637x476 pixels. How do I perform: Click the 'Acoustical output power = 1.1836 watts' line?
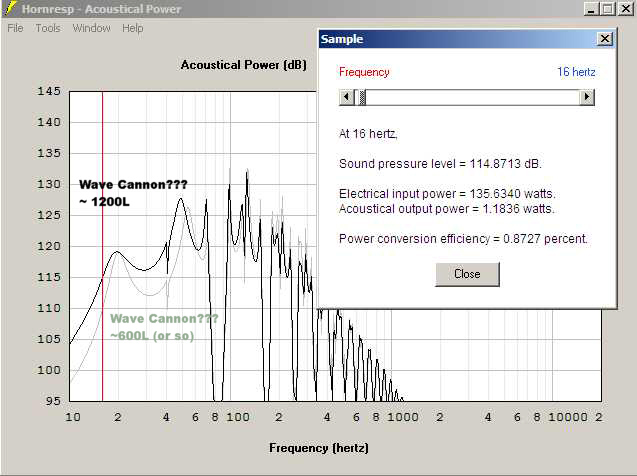pyautogui.click(x=446, y=209)
